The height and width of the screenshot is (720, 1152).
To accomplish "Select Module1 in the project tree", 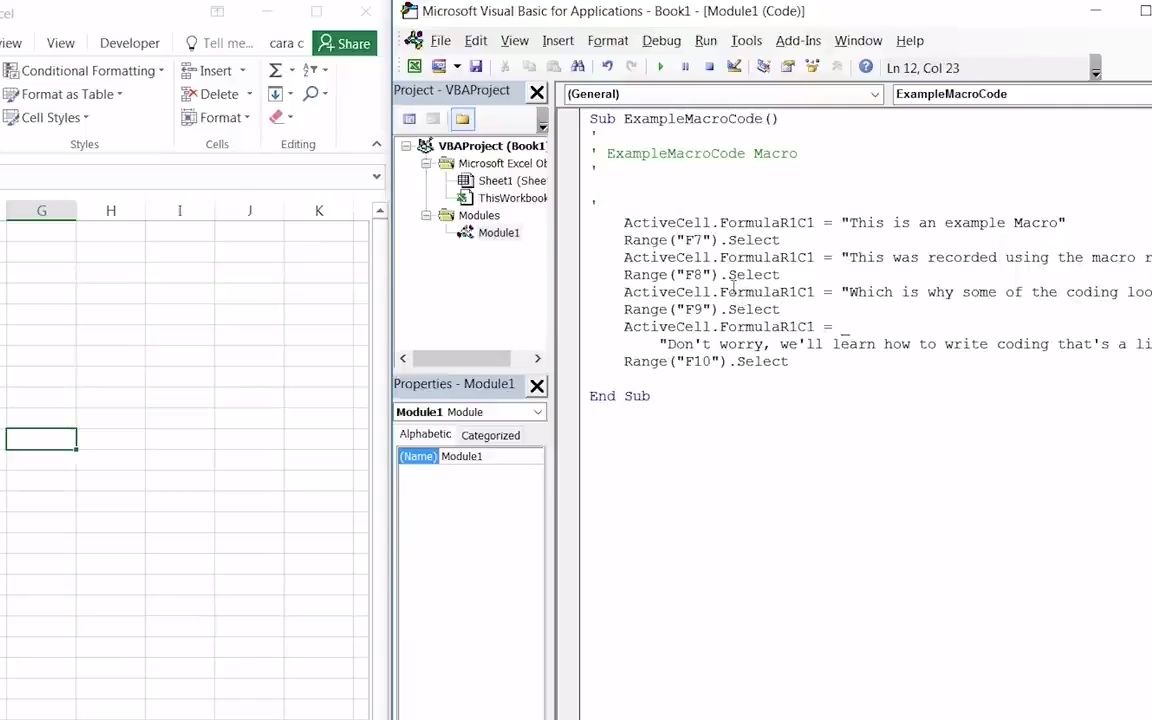I will coord(498,232).
